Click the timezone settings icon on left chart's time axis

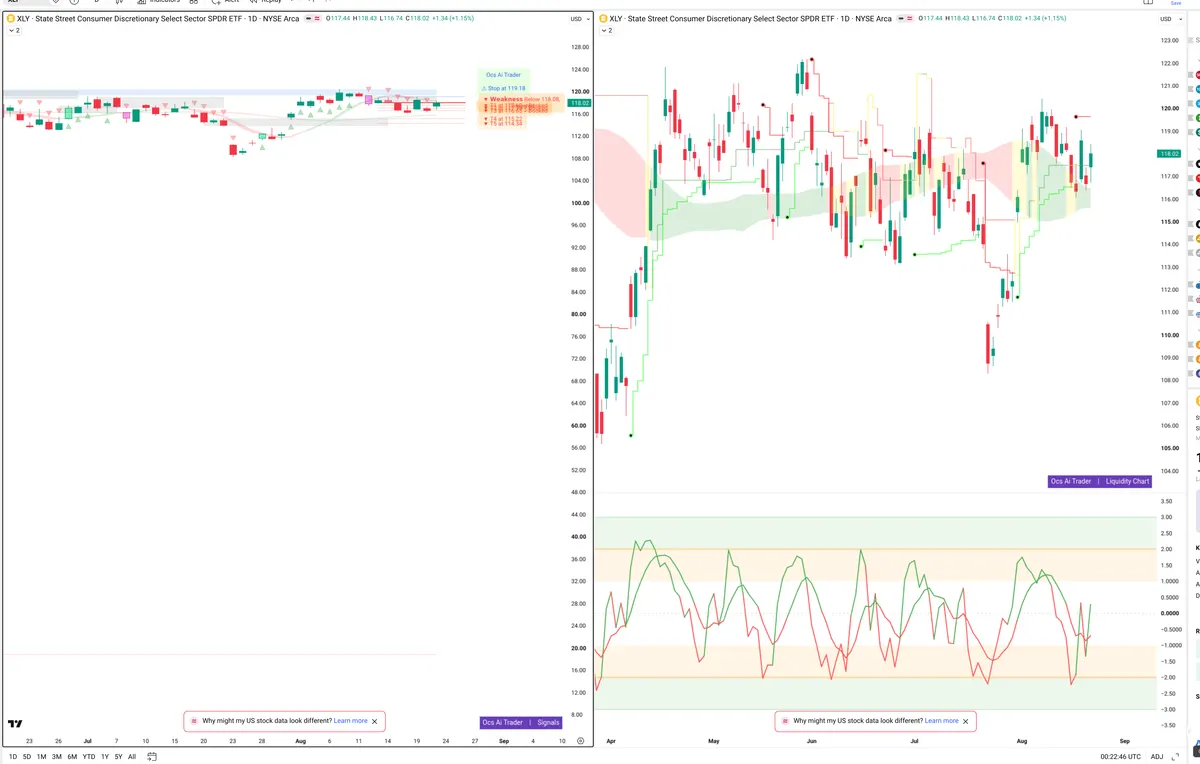click(580, 741)
